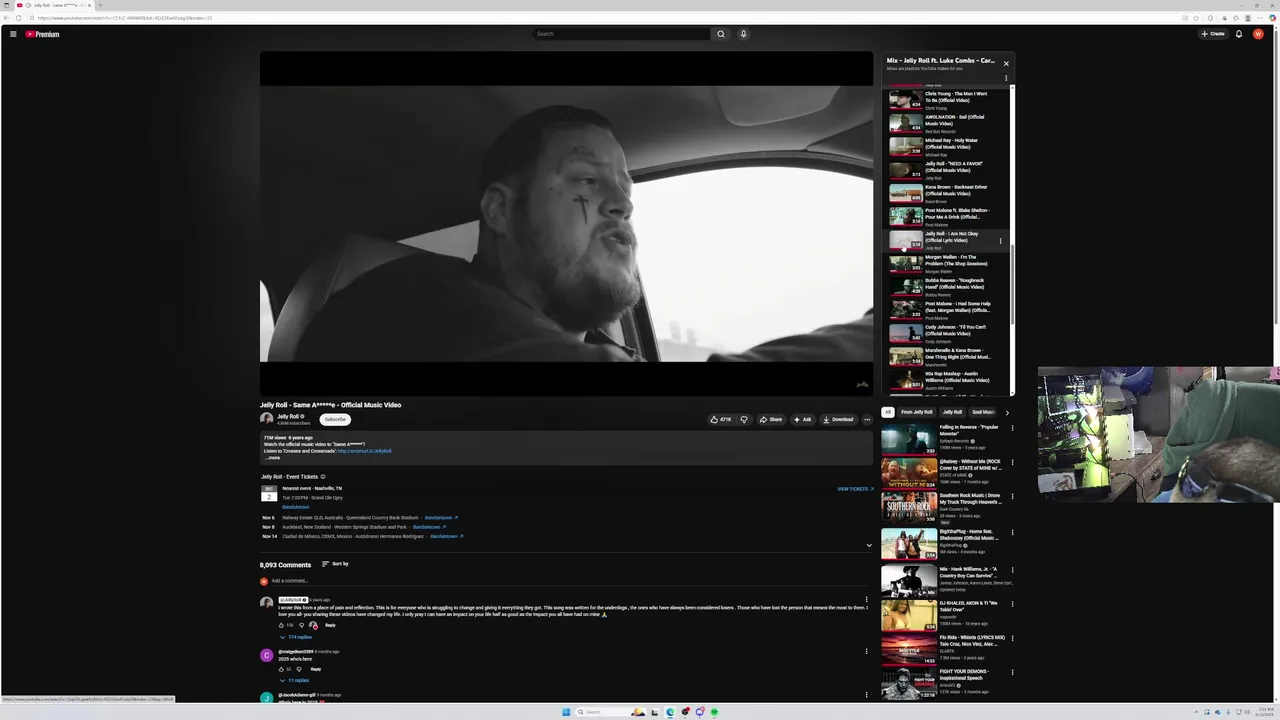
Task: Select Jelly Roll - NEED A FAVOR playlist item
Action: (947, 170)
